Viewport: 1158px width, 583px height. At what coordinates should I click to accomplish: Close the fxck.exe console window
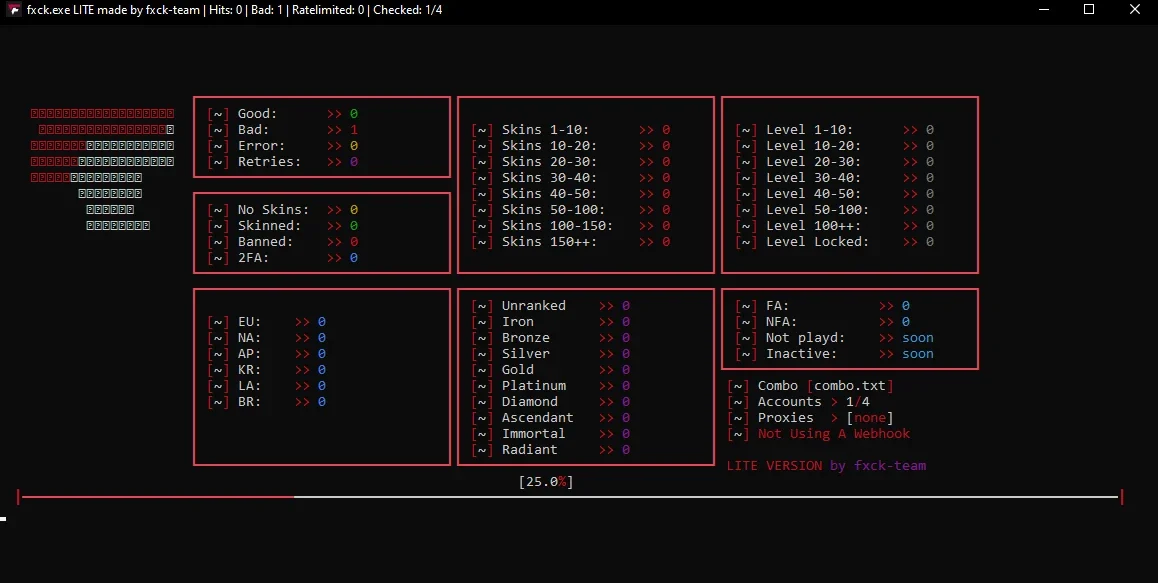pos(1134,10)
